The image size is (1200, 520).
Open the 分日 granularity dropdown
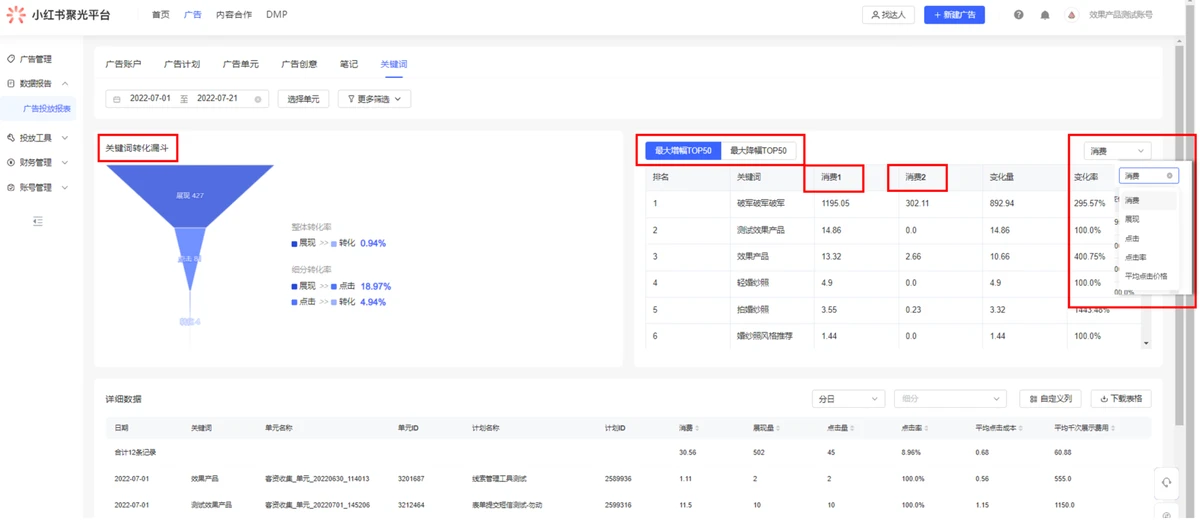[x=848, y=399]
